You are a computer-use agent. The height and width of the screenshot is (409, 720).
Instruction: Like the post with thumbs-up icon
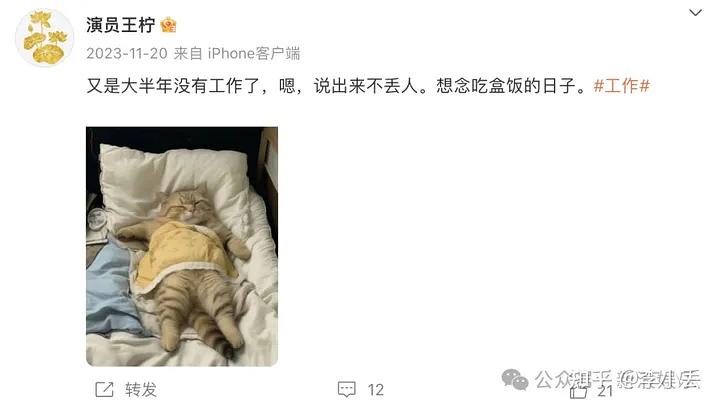click(x=578, y=391)
